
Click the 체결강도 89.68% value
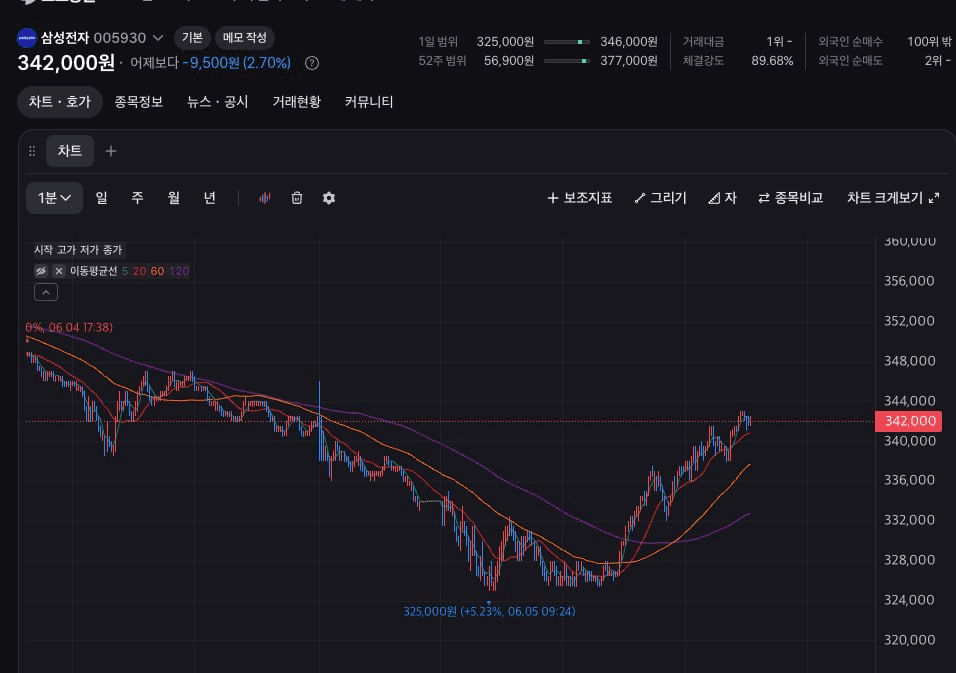tap(772, 61)
